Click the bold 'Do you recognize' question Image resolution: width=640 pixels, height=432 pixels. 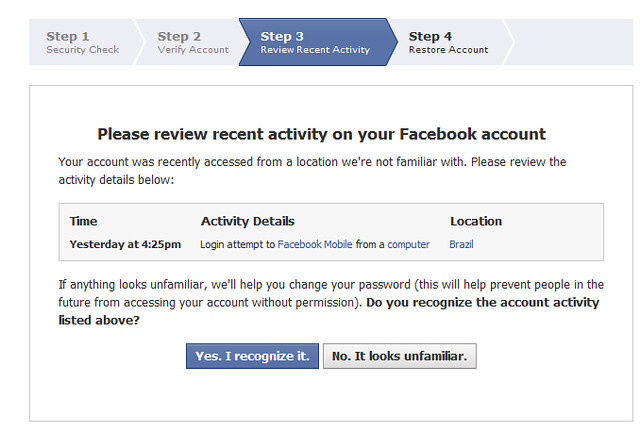[x=482, y=302]
